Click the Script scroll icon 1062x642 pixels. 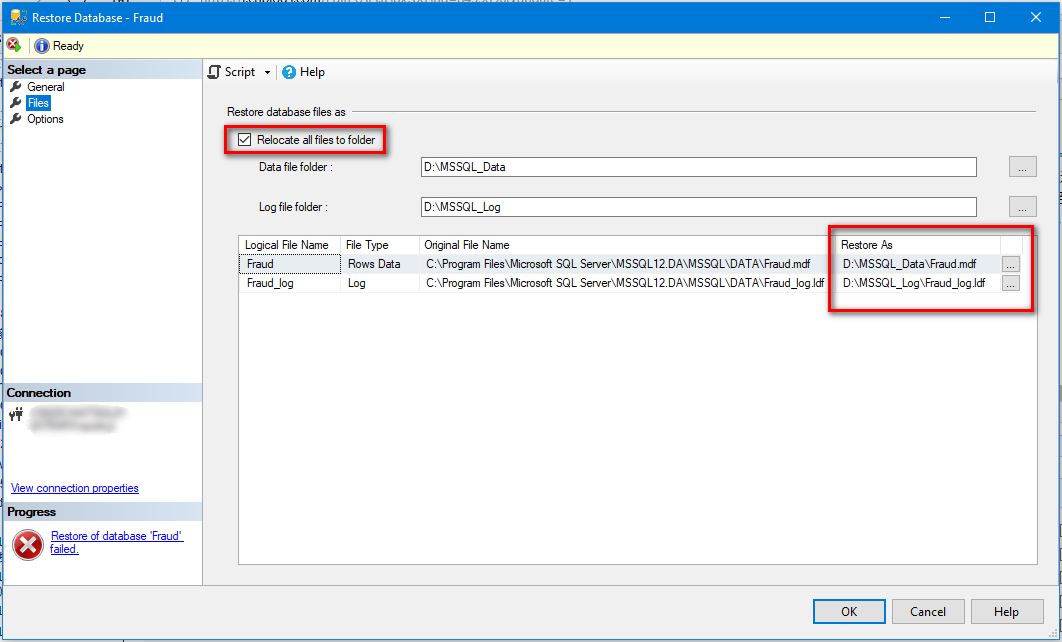pos(214,72)
